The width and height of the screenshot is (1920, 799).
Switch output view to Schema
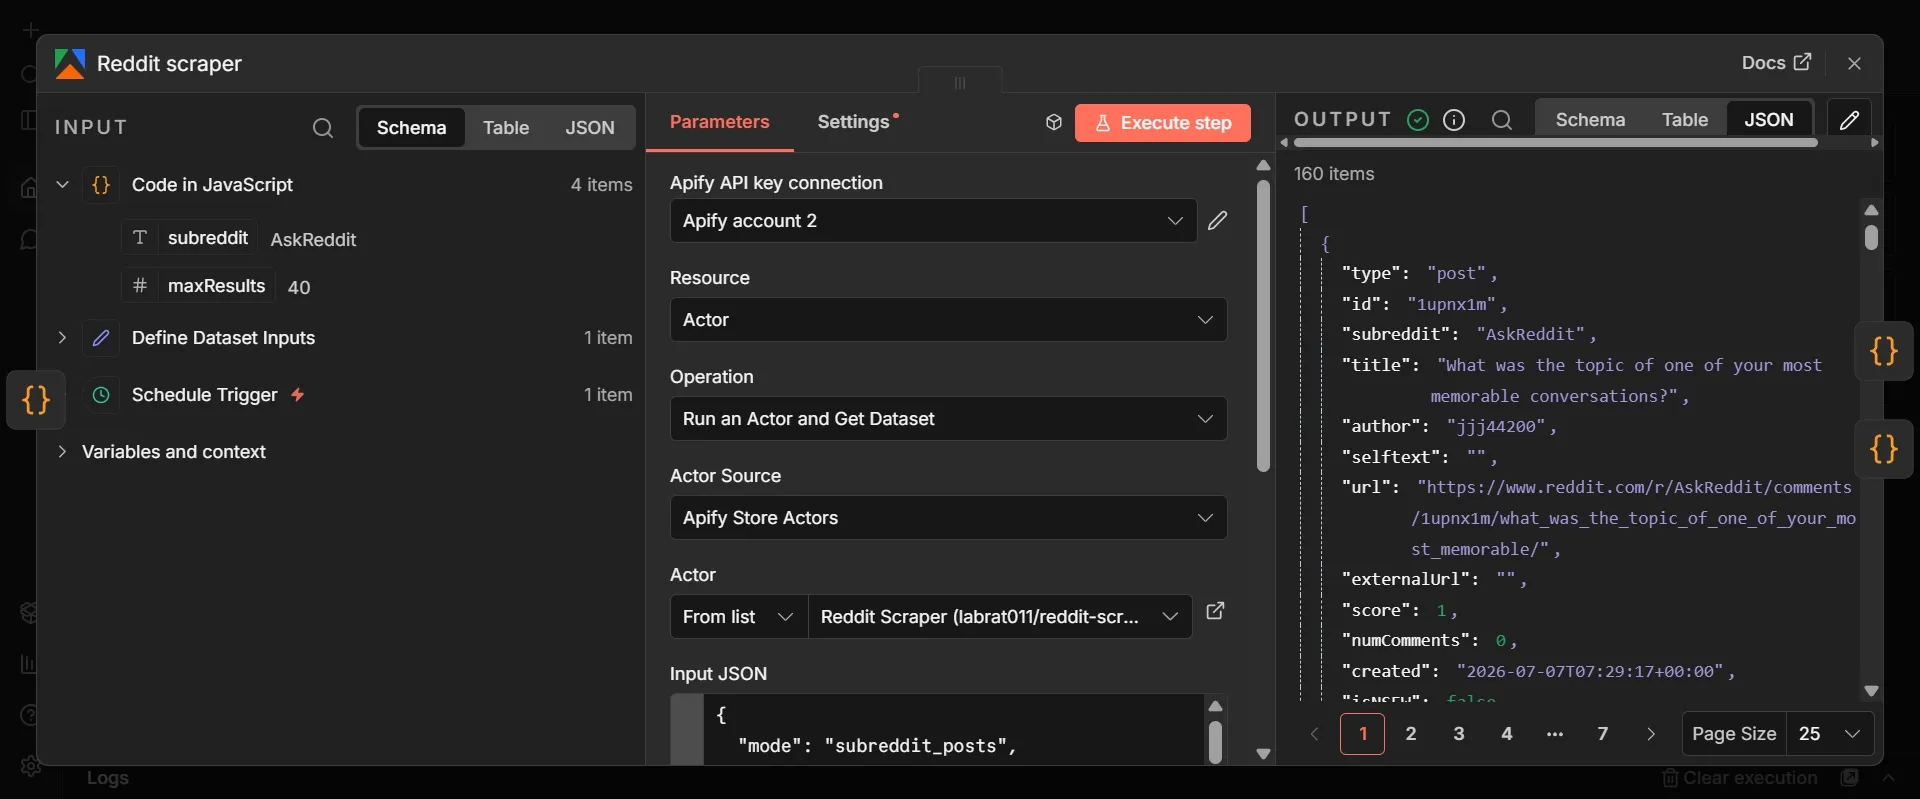(x=1590, y=120)
